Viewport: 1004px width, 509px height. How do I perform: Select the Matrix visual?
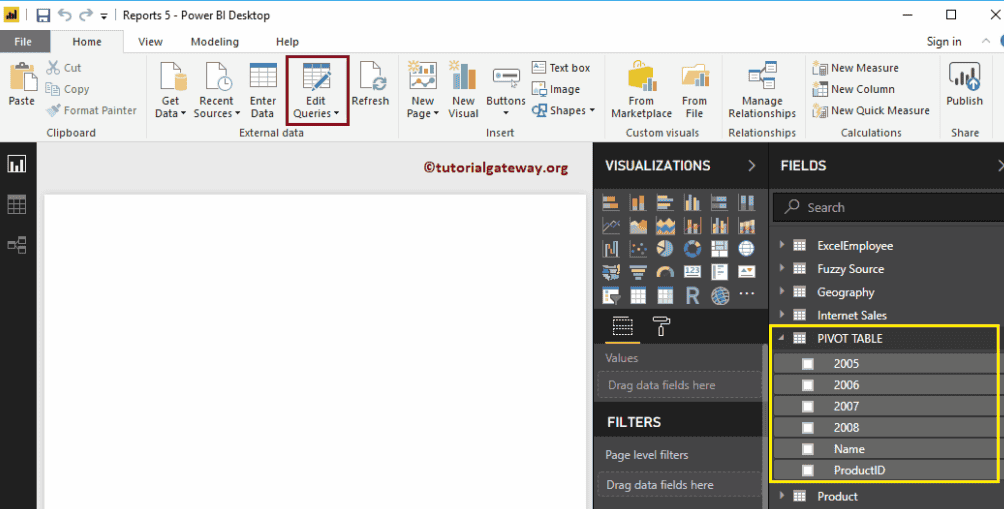click(665, 295)
